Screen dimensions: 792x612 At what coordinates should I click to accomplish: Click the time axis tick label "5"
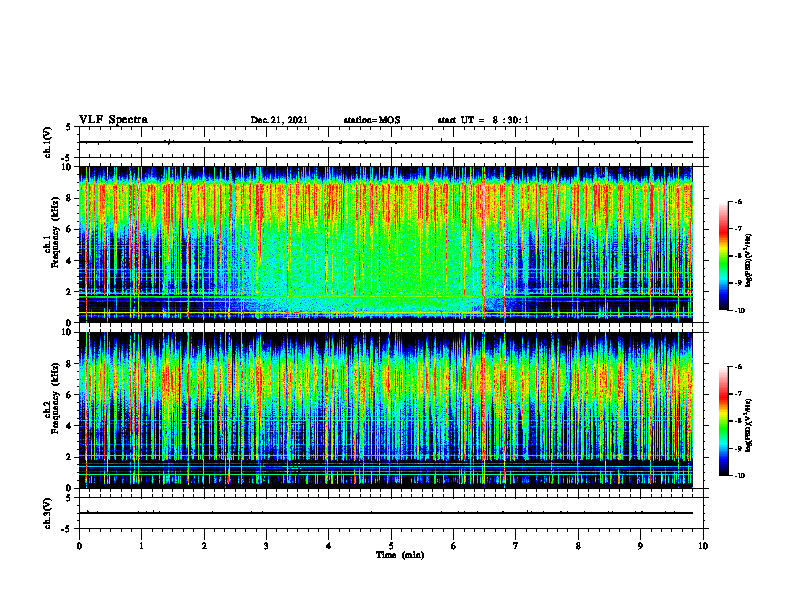point(391,546)
